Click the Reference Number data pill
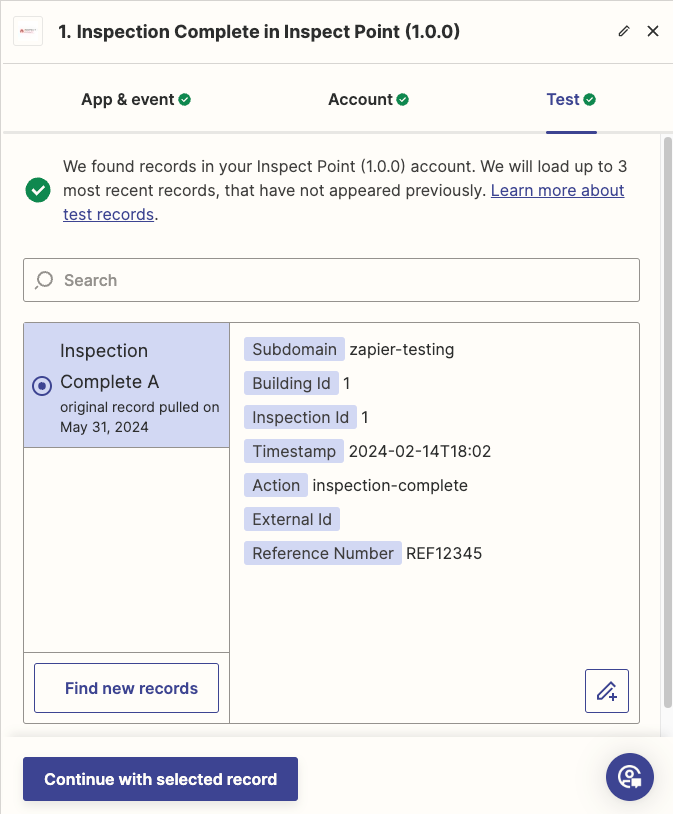The image size is (673, 814). point(322,553)
